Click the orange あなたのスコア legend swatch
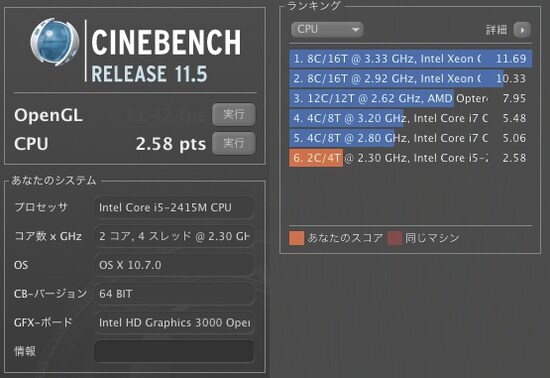 [x=296, y=238]
